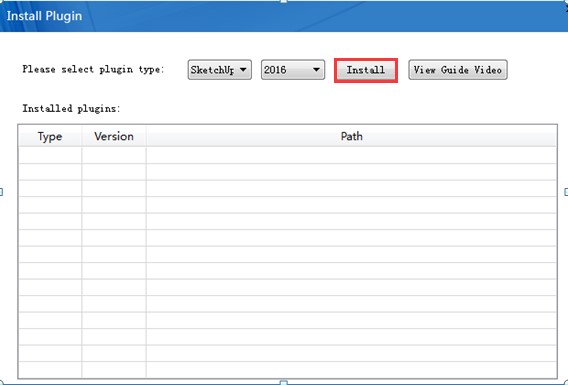The height and width of the screenshot is (385, 568).
Task: Select the last row of the plugins table
Action: click(288, 369)
